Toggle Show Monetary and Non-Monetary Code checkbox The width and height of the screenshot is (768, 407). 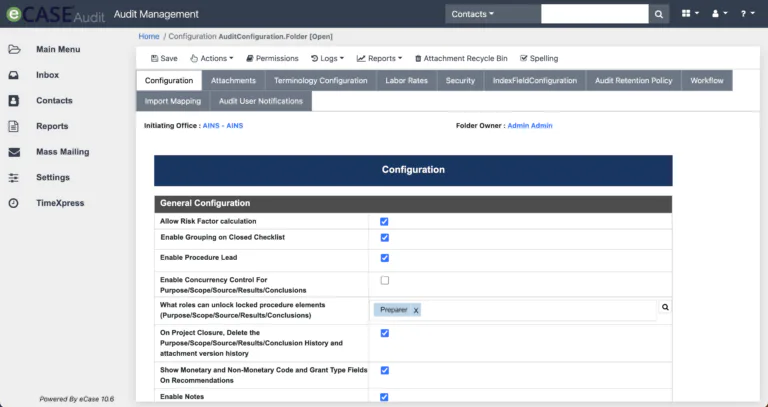point(384,371)
